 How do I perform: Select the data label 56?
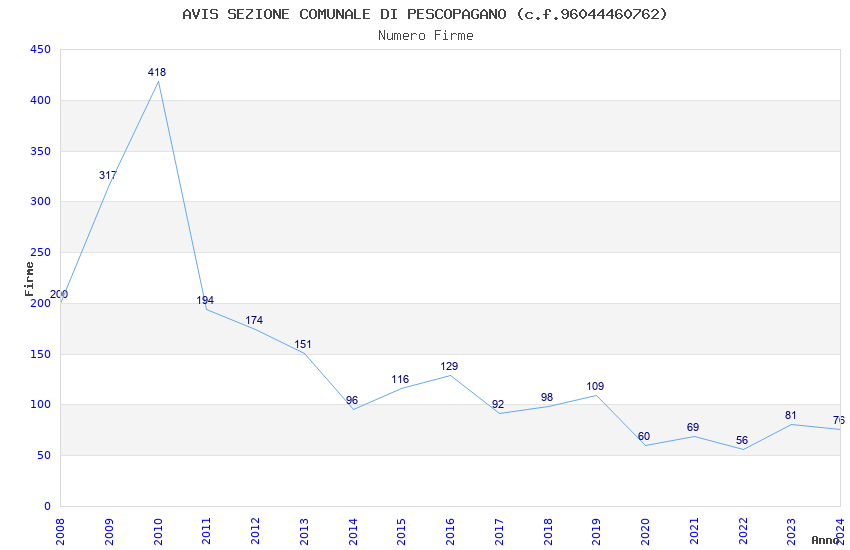[742, 441]
